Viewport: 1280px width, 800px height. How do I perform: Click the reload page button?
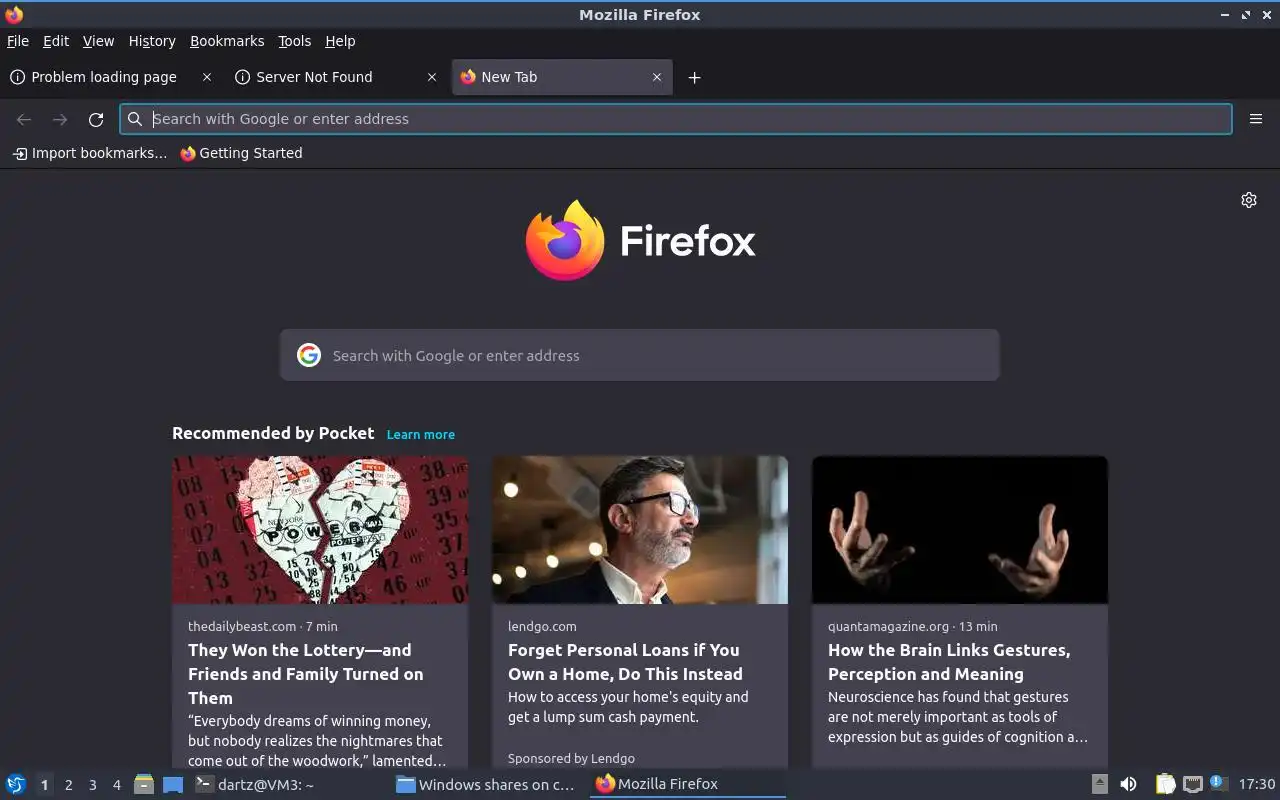[x=96, y=119]
